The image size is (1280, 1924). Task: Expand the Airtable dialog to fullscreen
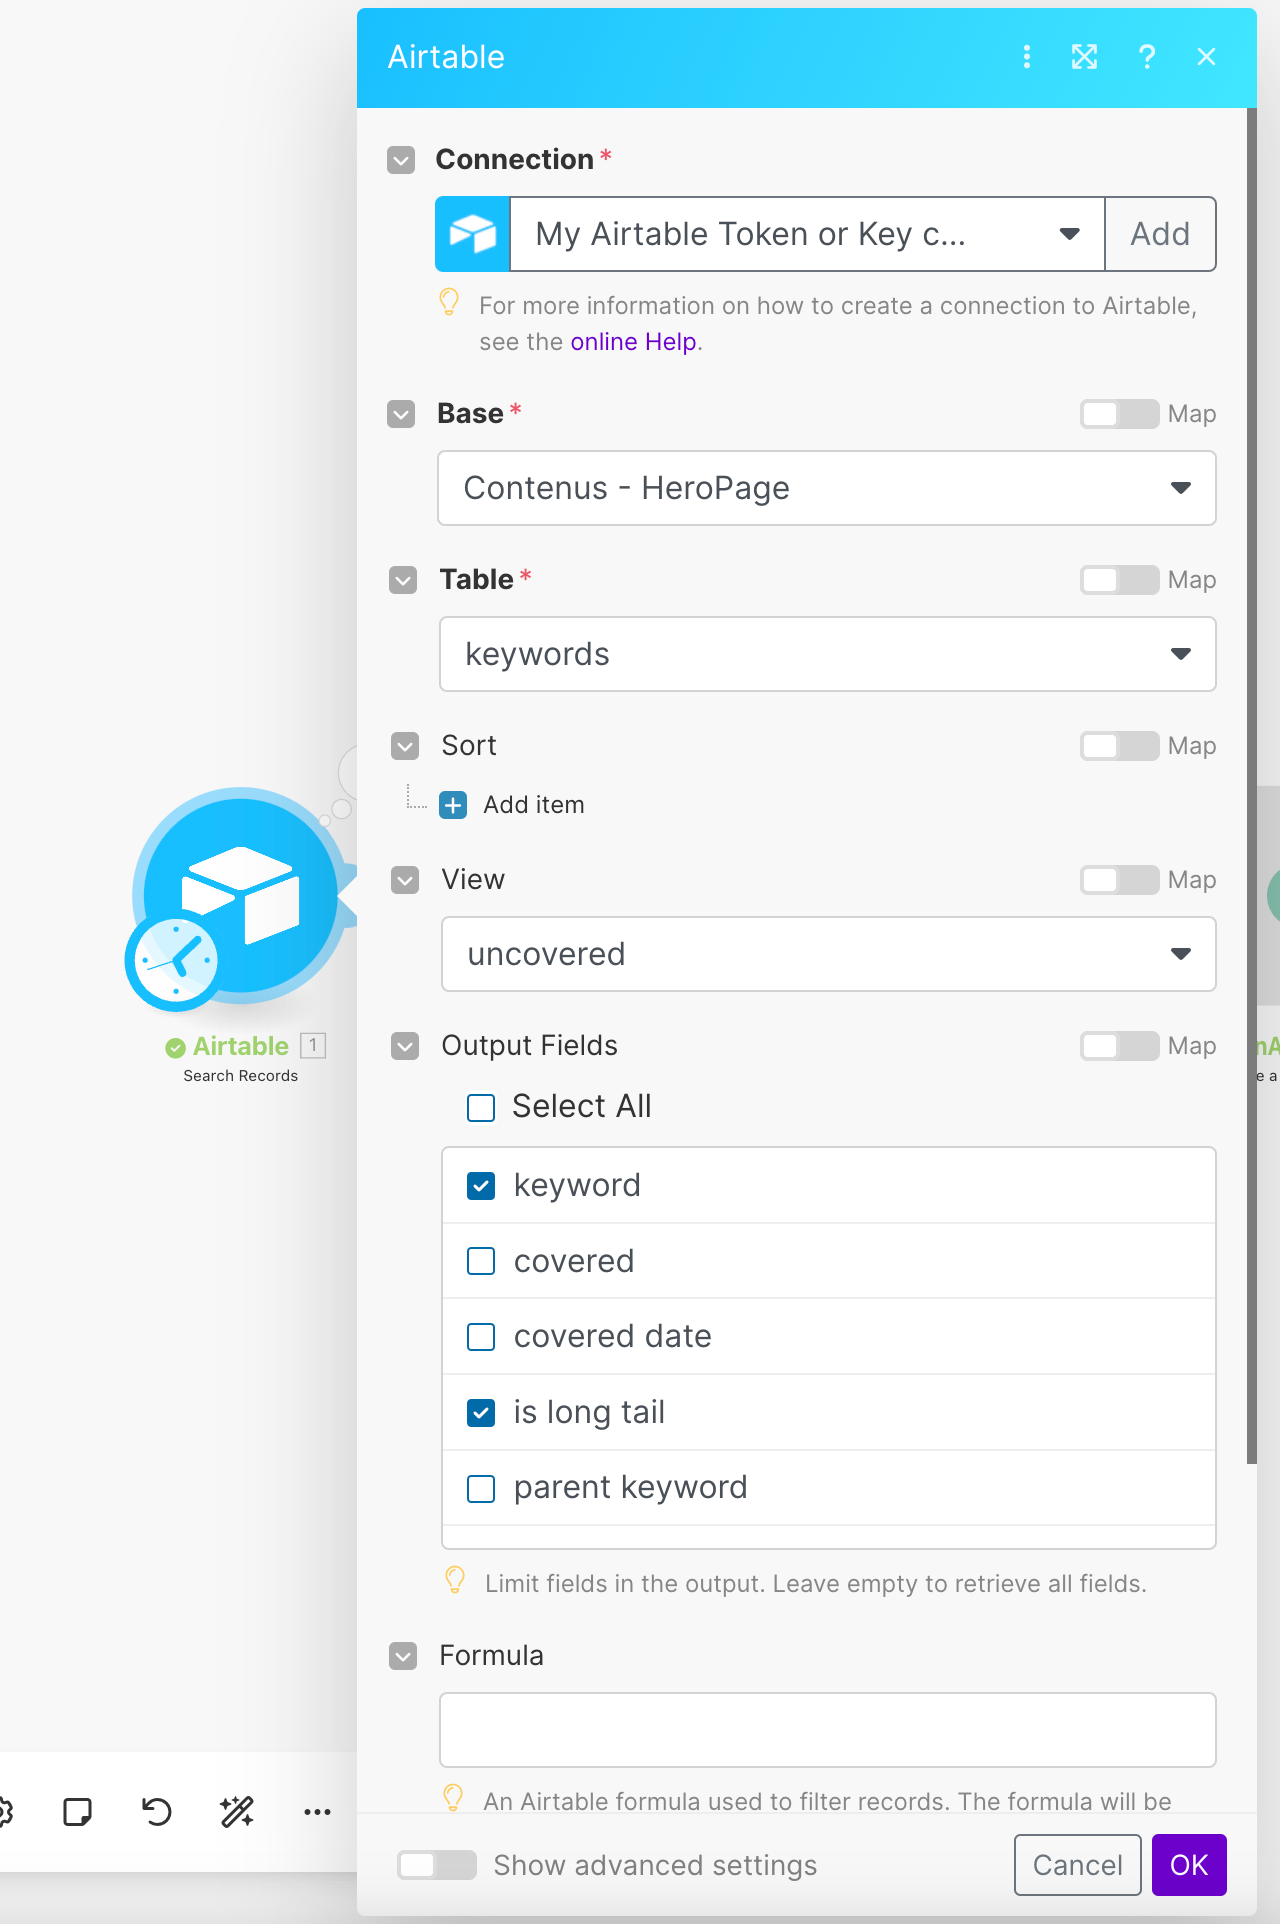1085,57
